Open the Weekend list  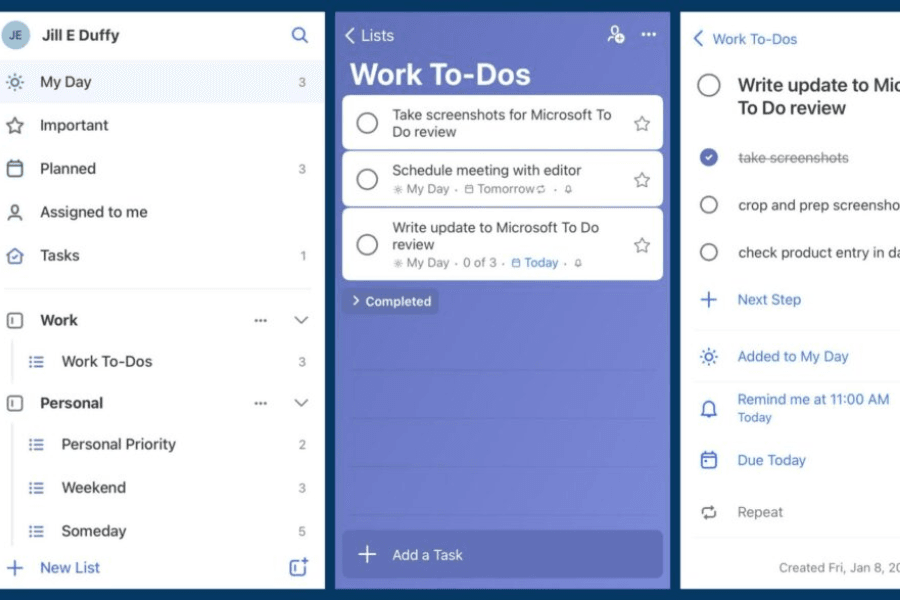pyautogui.click(x=93, y=488)
